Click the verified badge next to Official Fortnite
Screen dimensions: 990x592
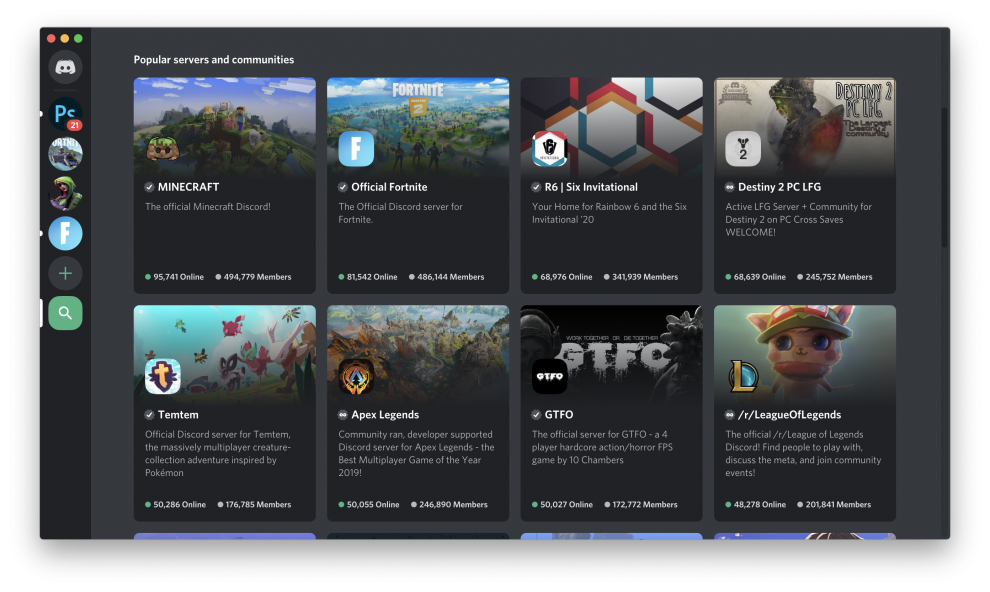tap(342, 187)
